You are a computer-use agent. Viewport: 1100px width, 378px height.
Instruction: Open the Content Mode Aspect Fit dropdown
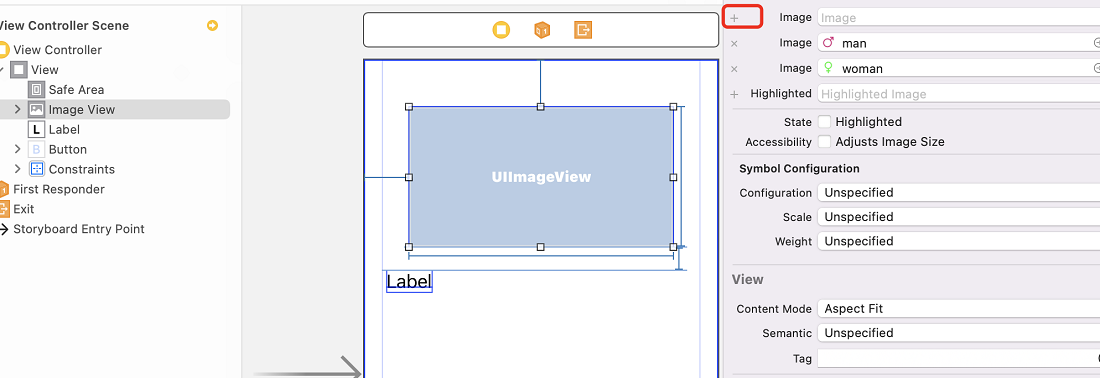[958, 309]
